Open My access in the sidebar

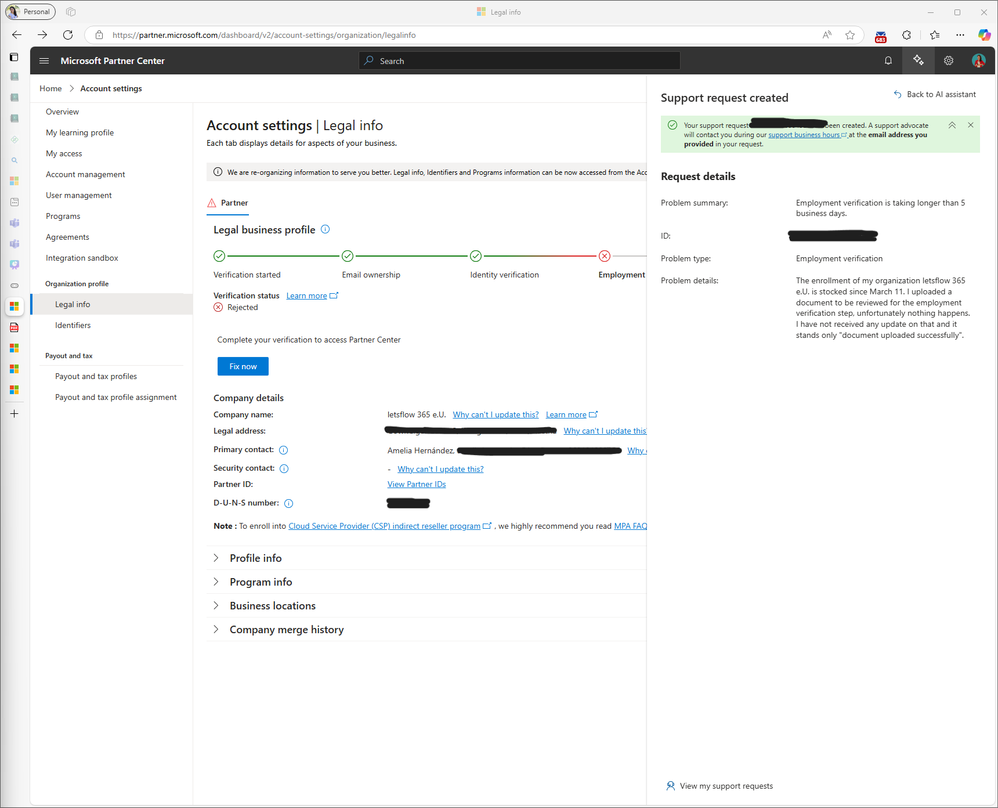click(64, 154)
